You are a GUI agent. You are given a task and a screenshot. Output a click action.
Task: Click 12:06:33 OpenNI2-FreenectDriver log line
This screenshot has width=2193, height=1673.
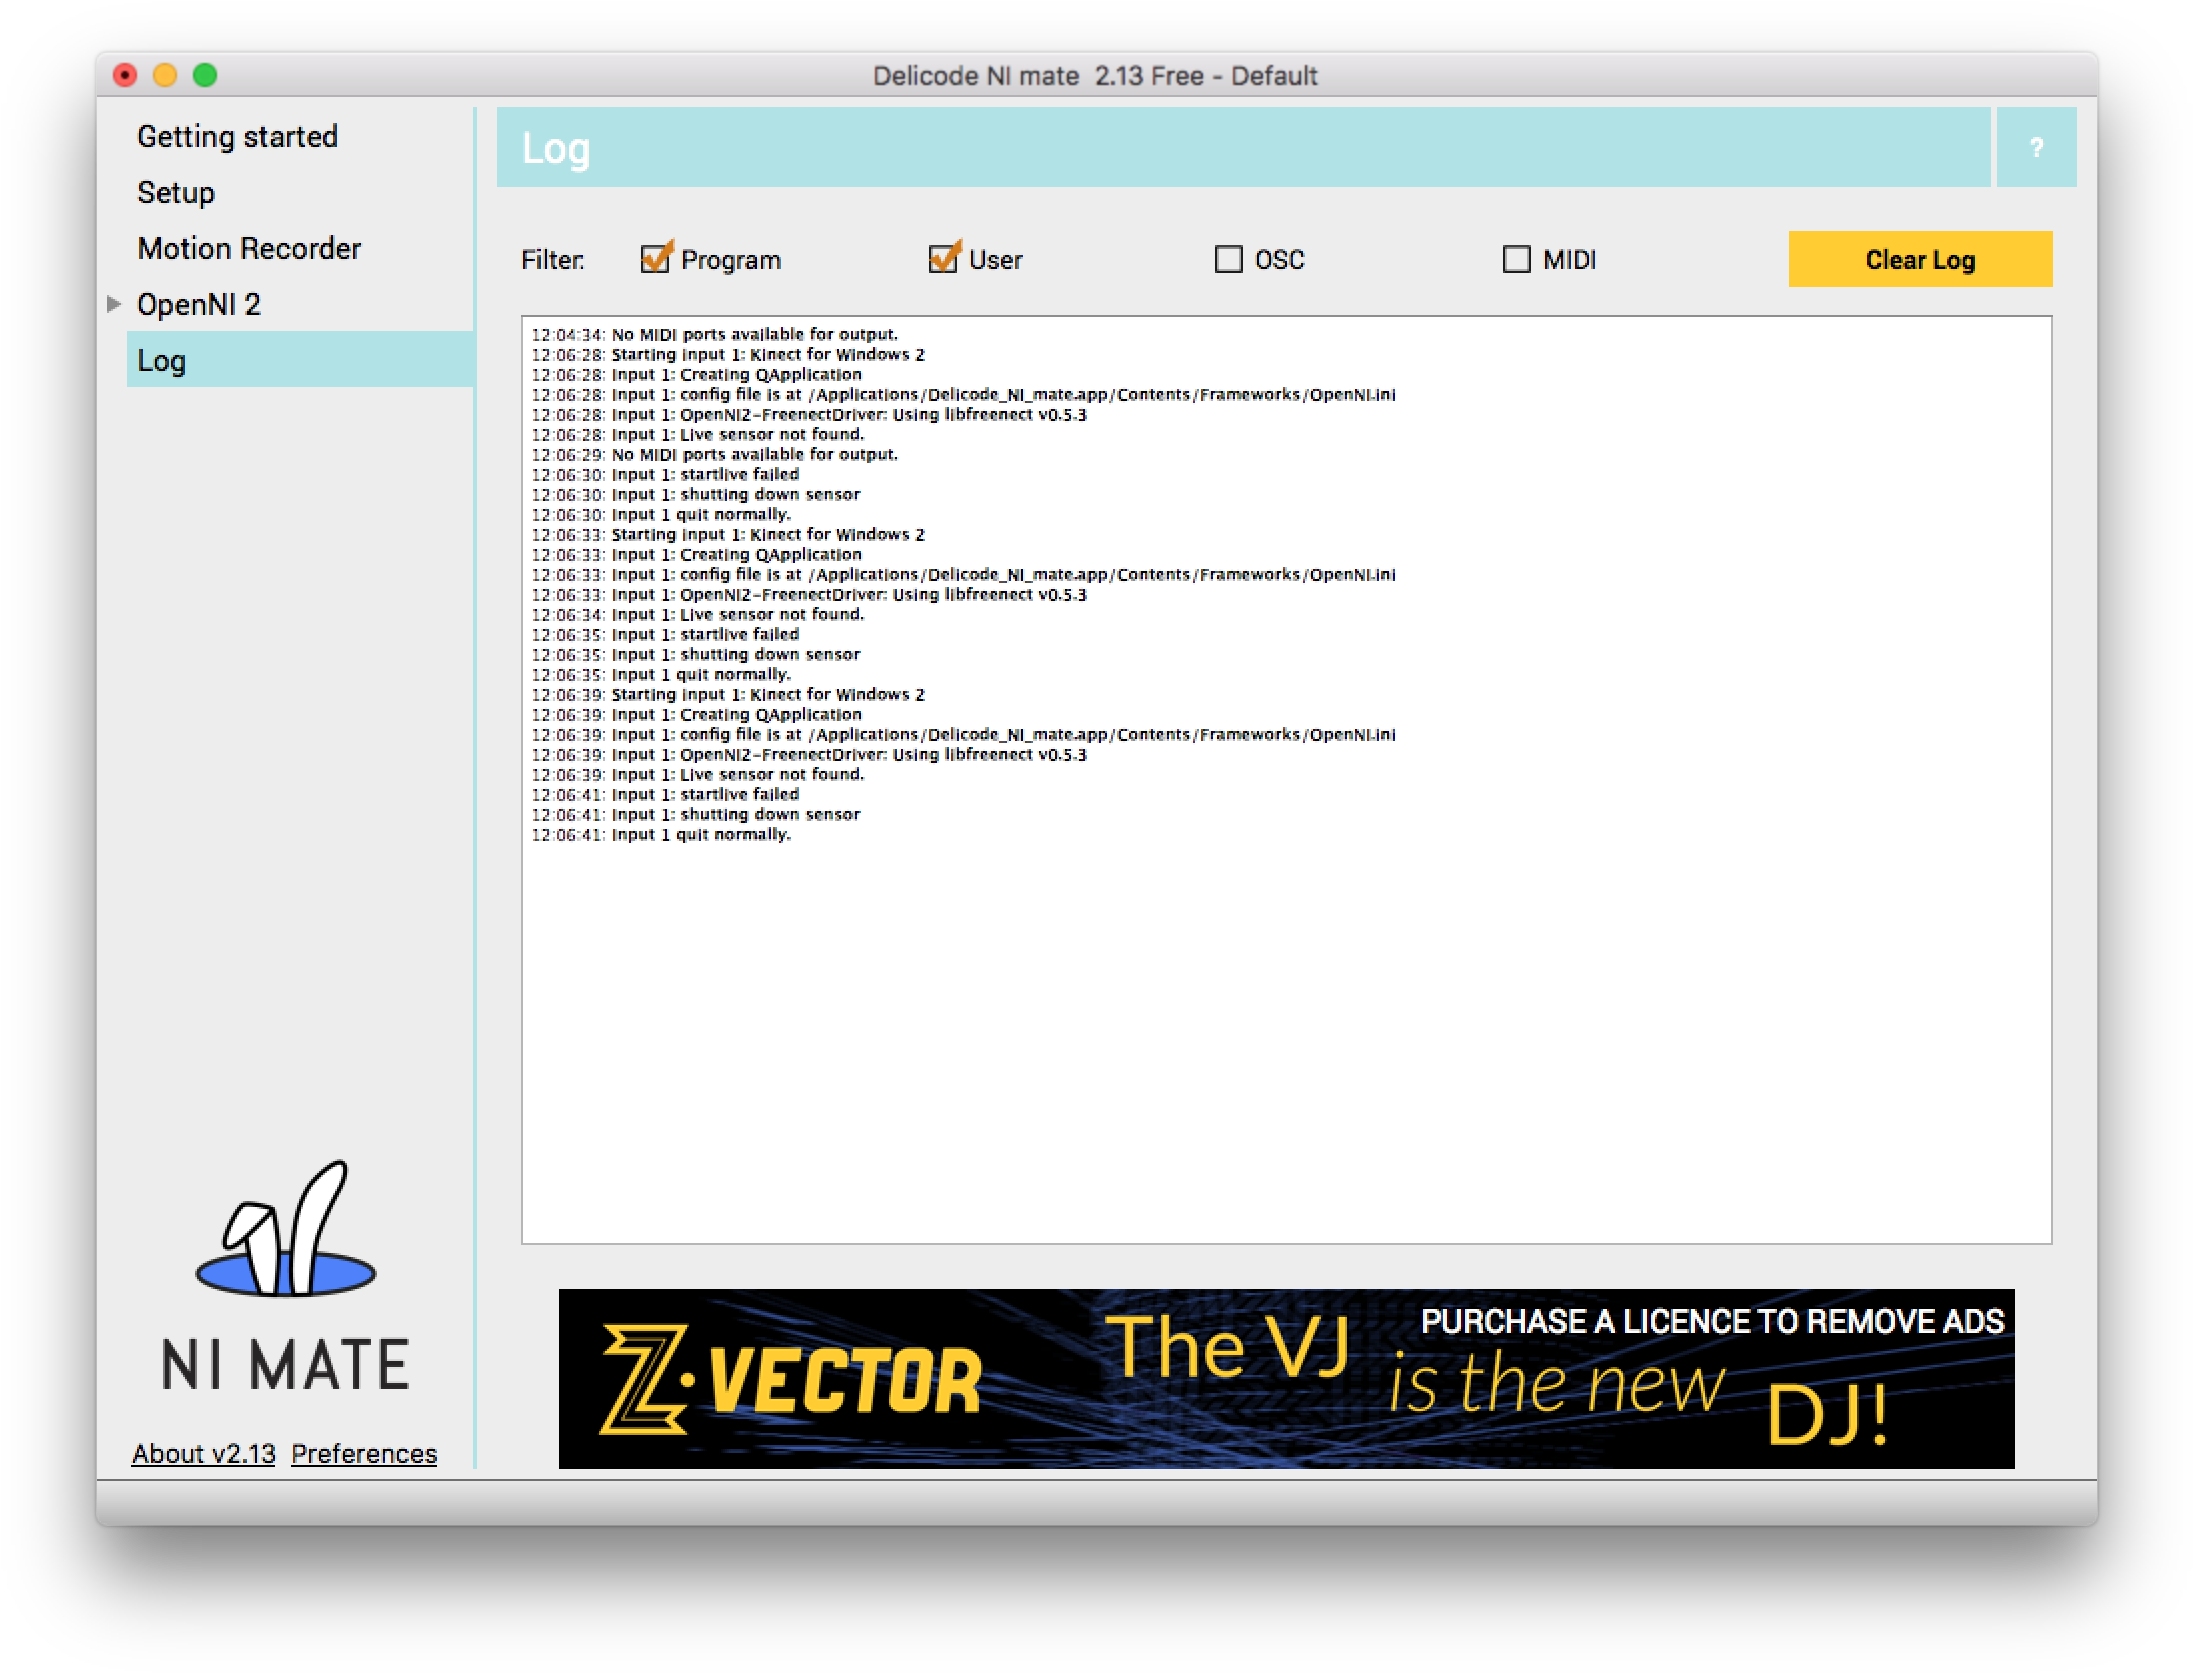click(x=808, y=594)
